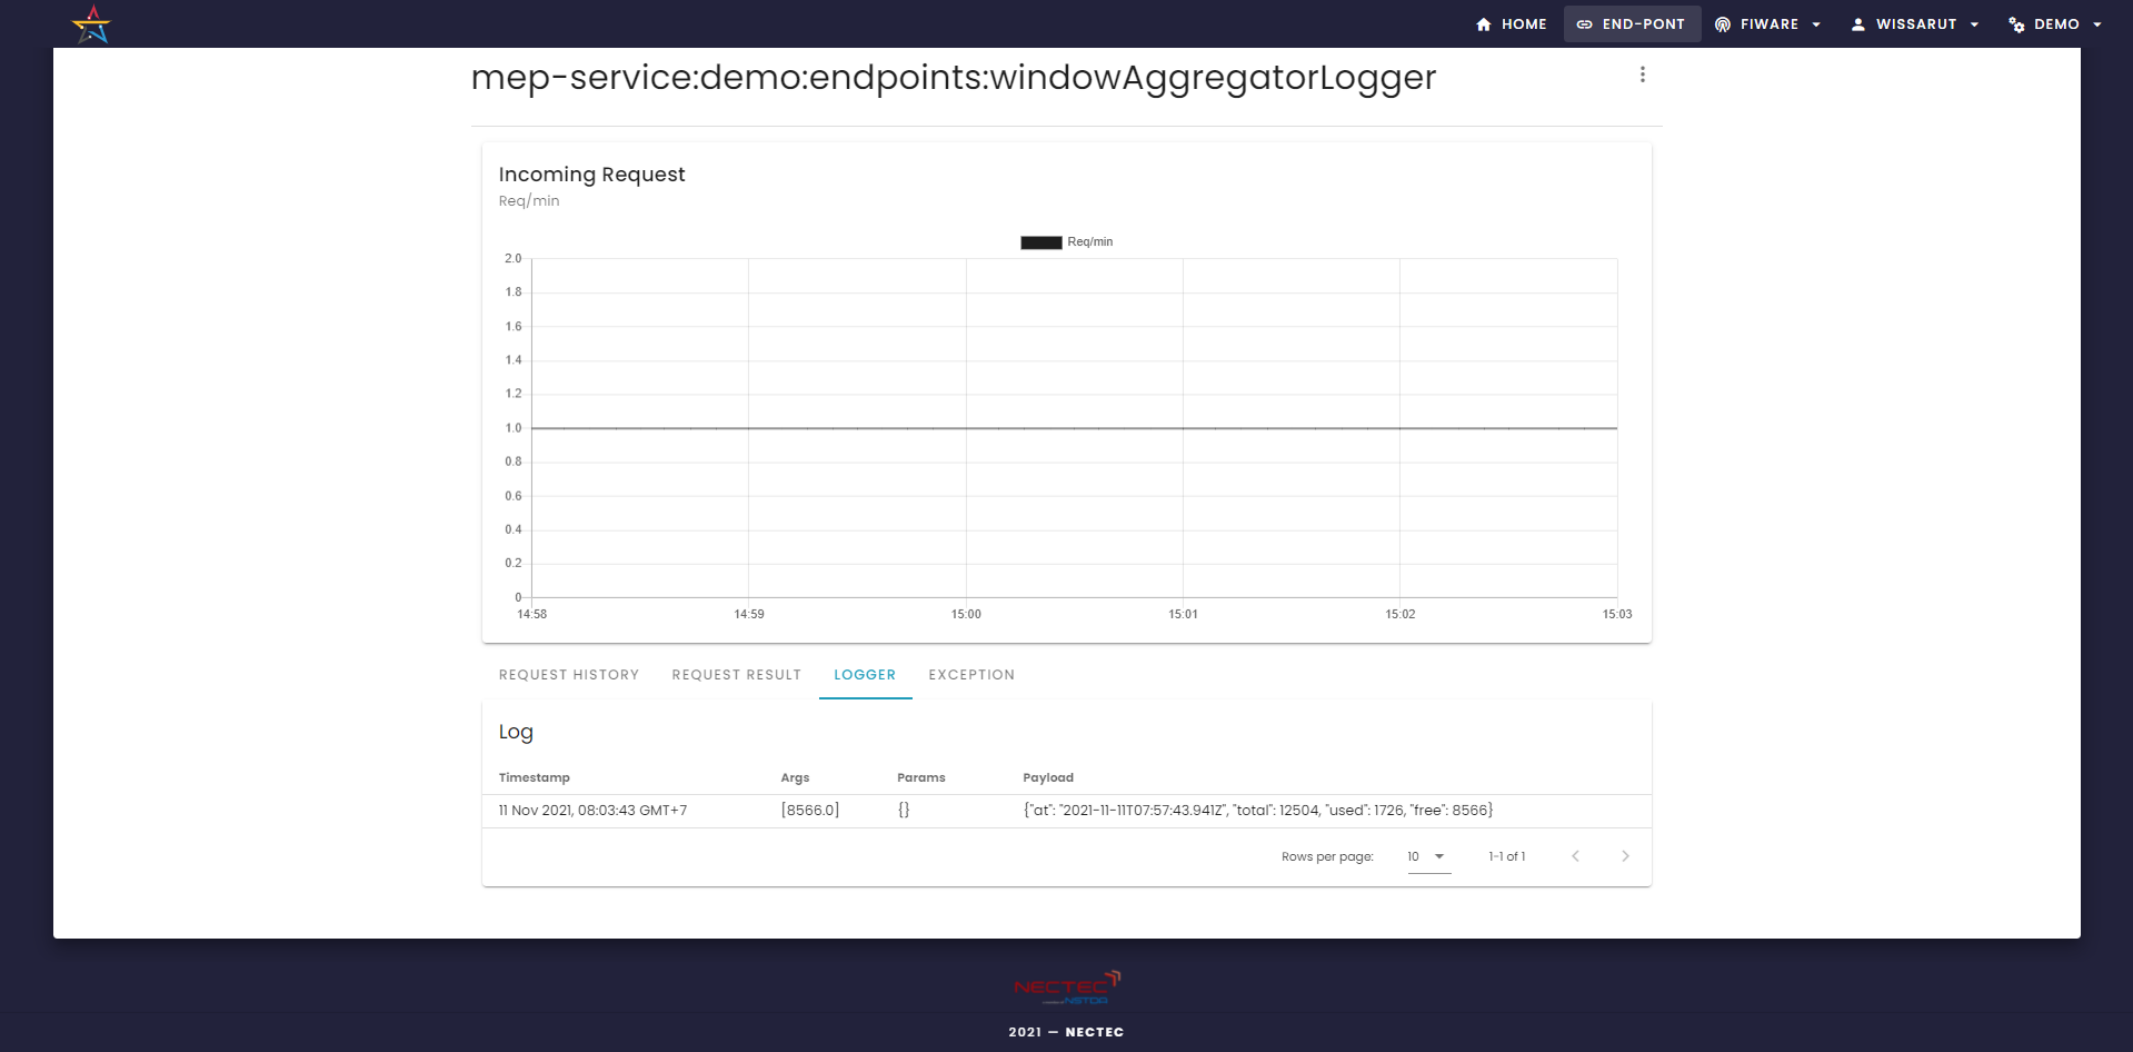The width and height of the screenshot is (2133, 1052).
Task: Click the 1-1 of 1 pagination text
Action: [x=1506, y=857]
